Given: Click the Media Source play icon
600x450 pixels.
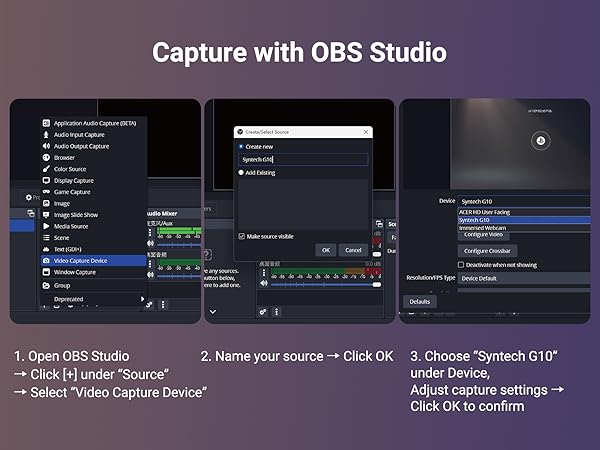Looking at the screenshot, I should 46,226.
